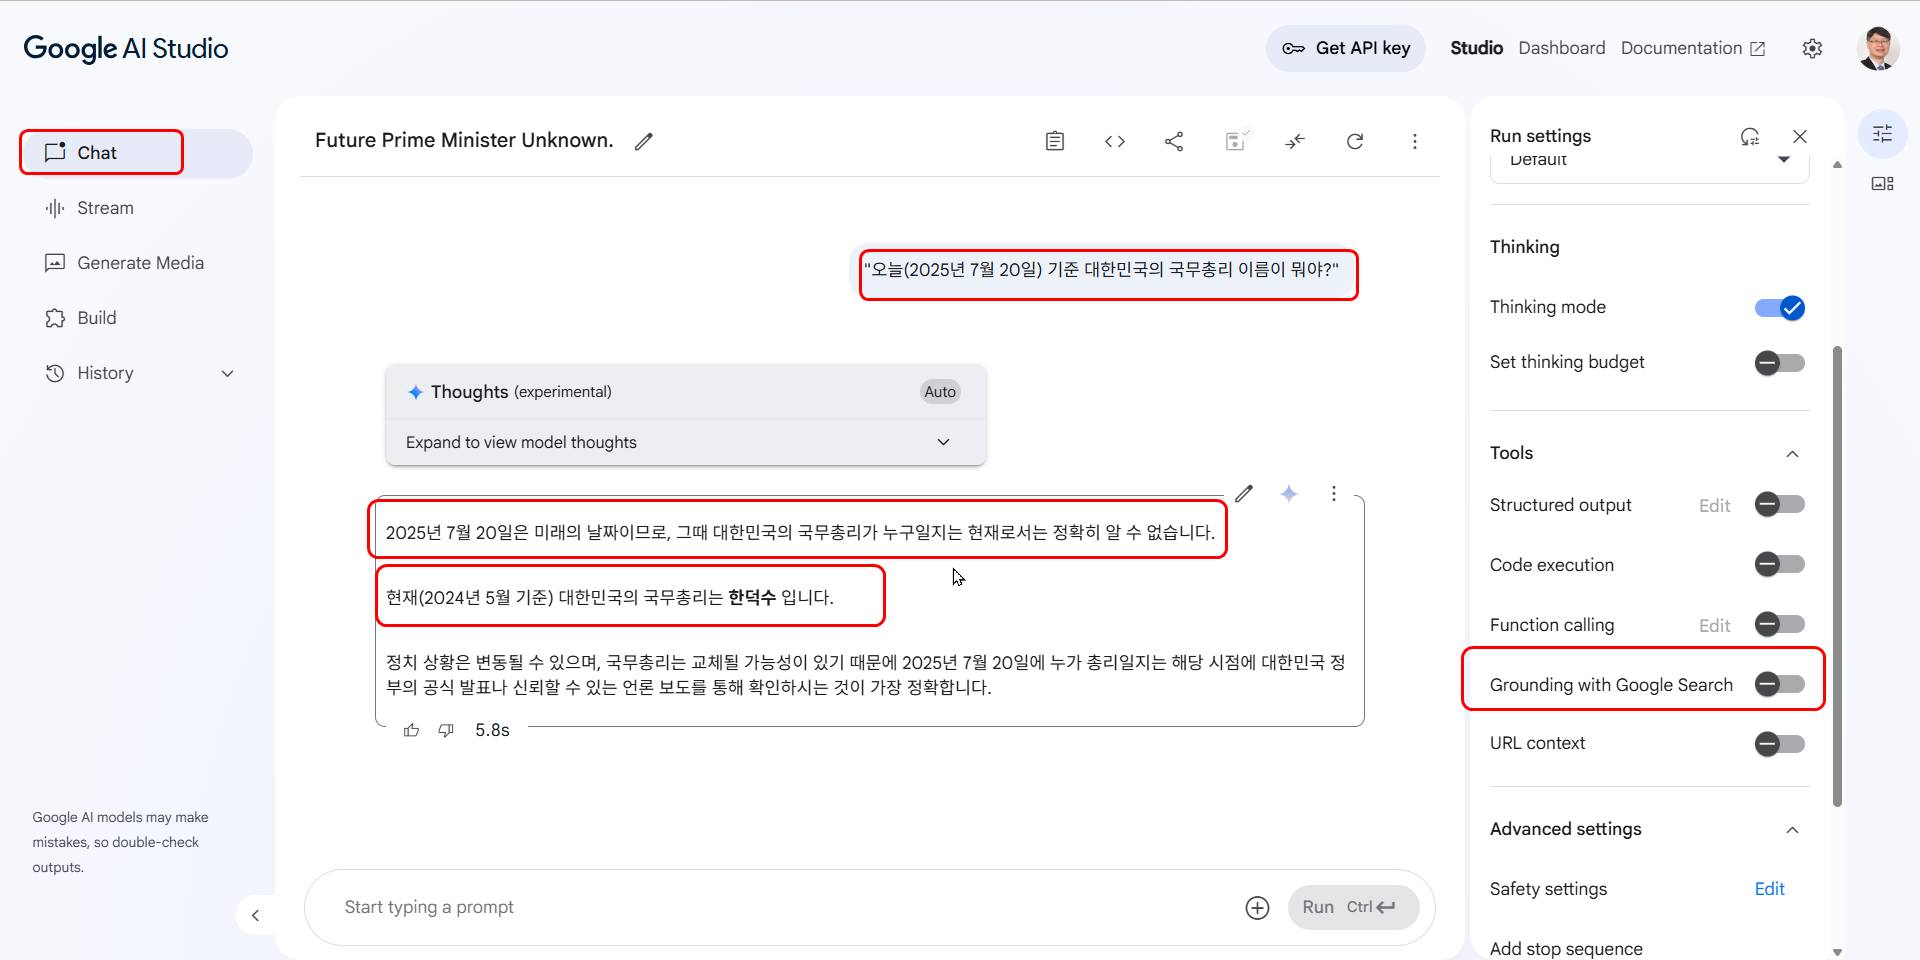This screenshot has width=1920, height=960.
Task: Open the three-dot menu in chat header
Action: [1414, 141]
